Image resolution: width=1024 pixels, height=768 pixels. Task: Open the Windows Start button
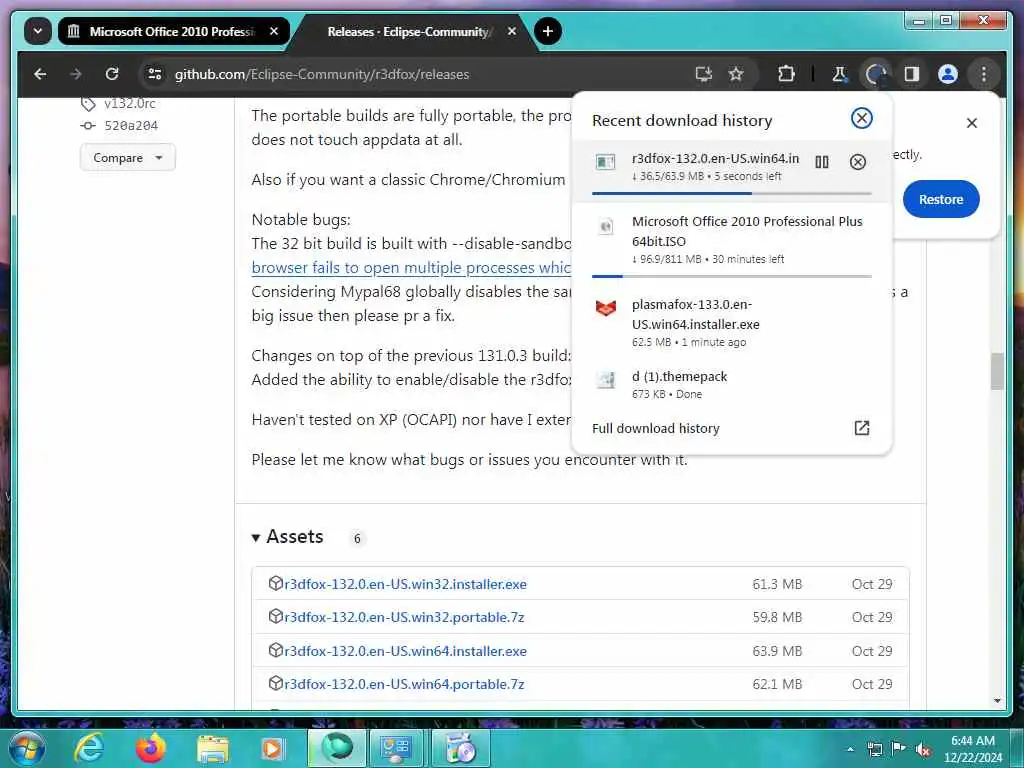click(26, 748)
